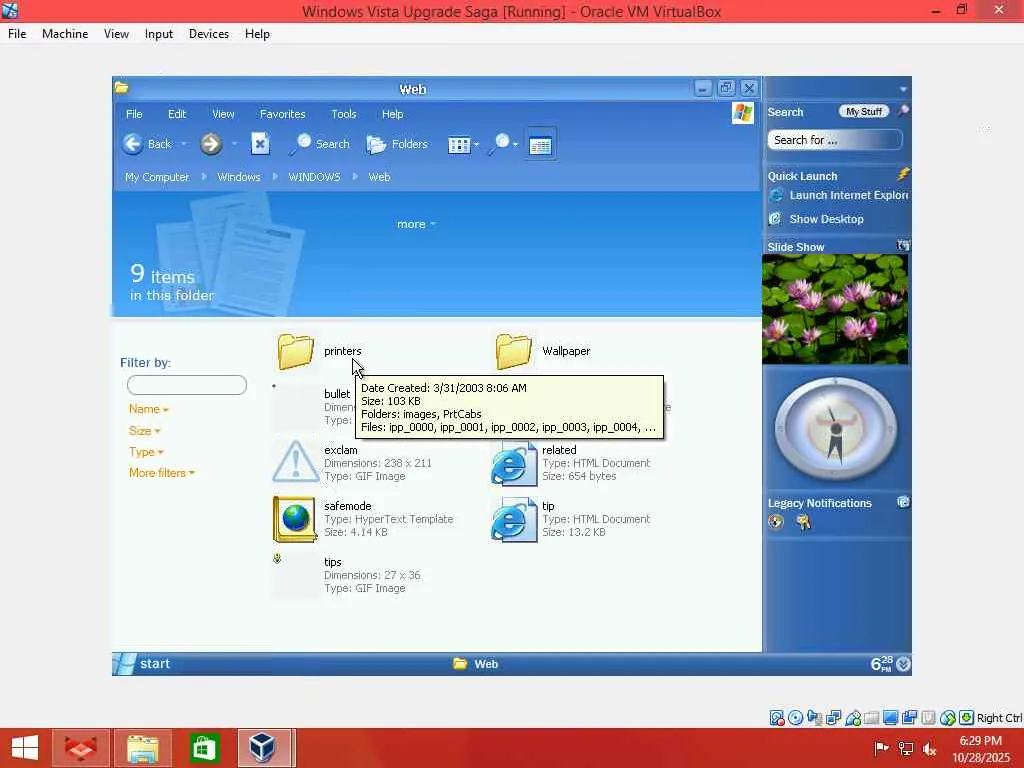Click the keys notification icon
This screenshot has height=768, width=1024.
tap(803, 522)
